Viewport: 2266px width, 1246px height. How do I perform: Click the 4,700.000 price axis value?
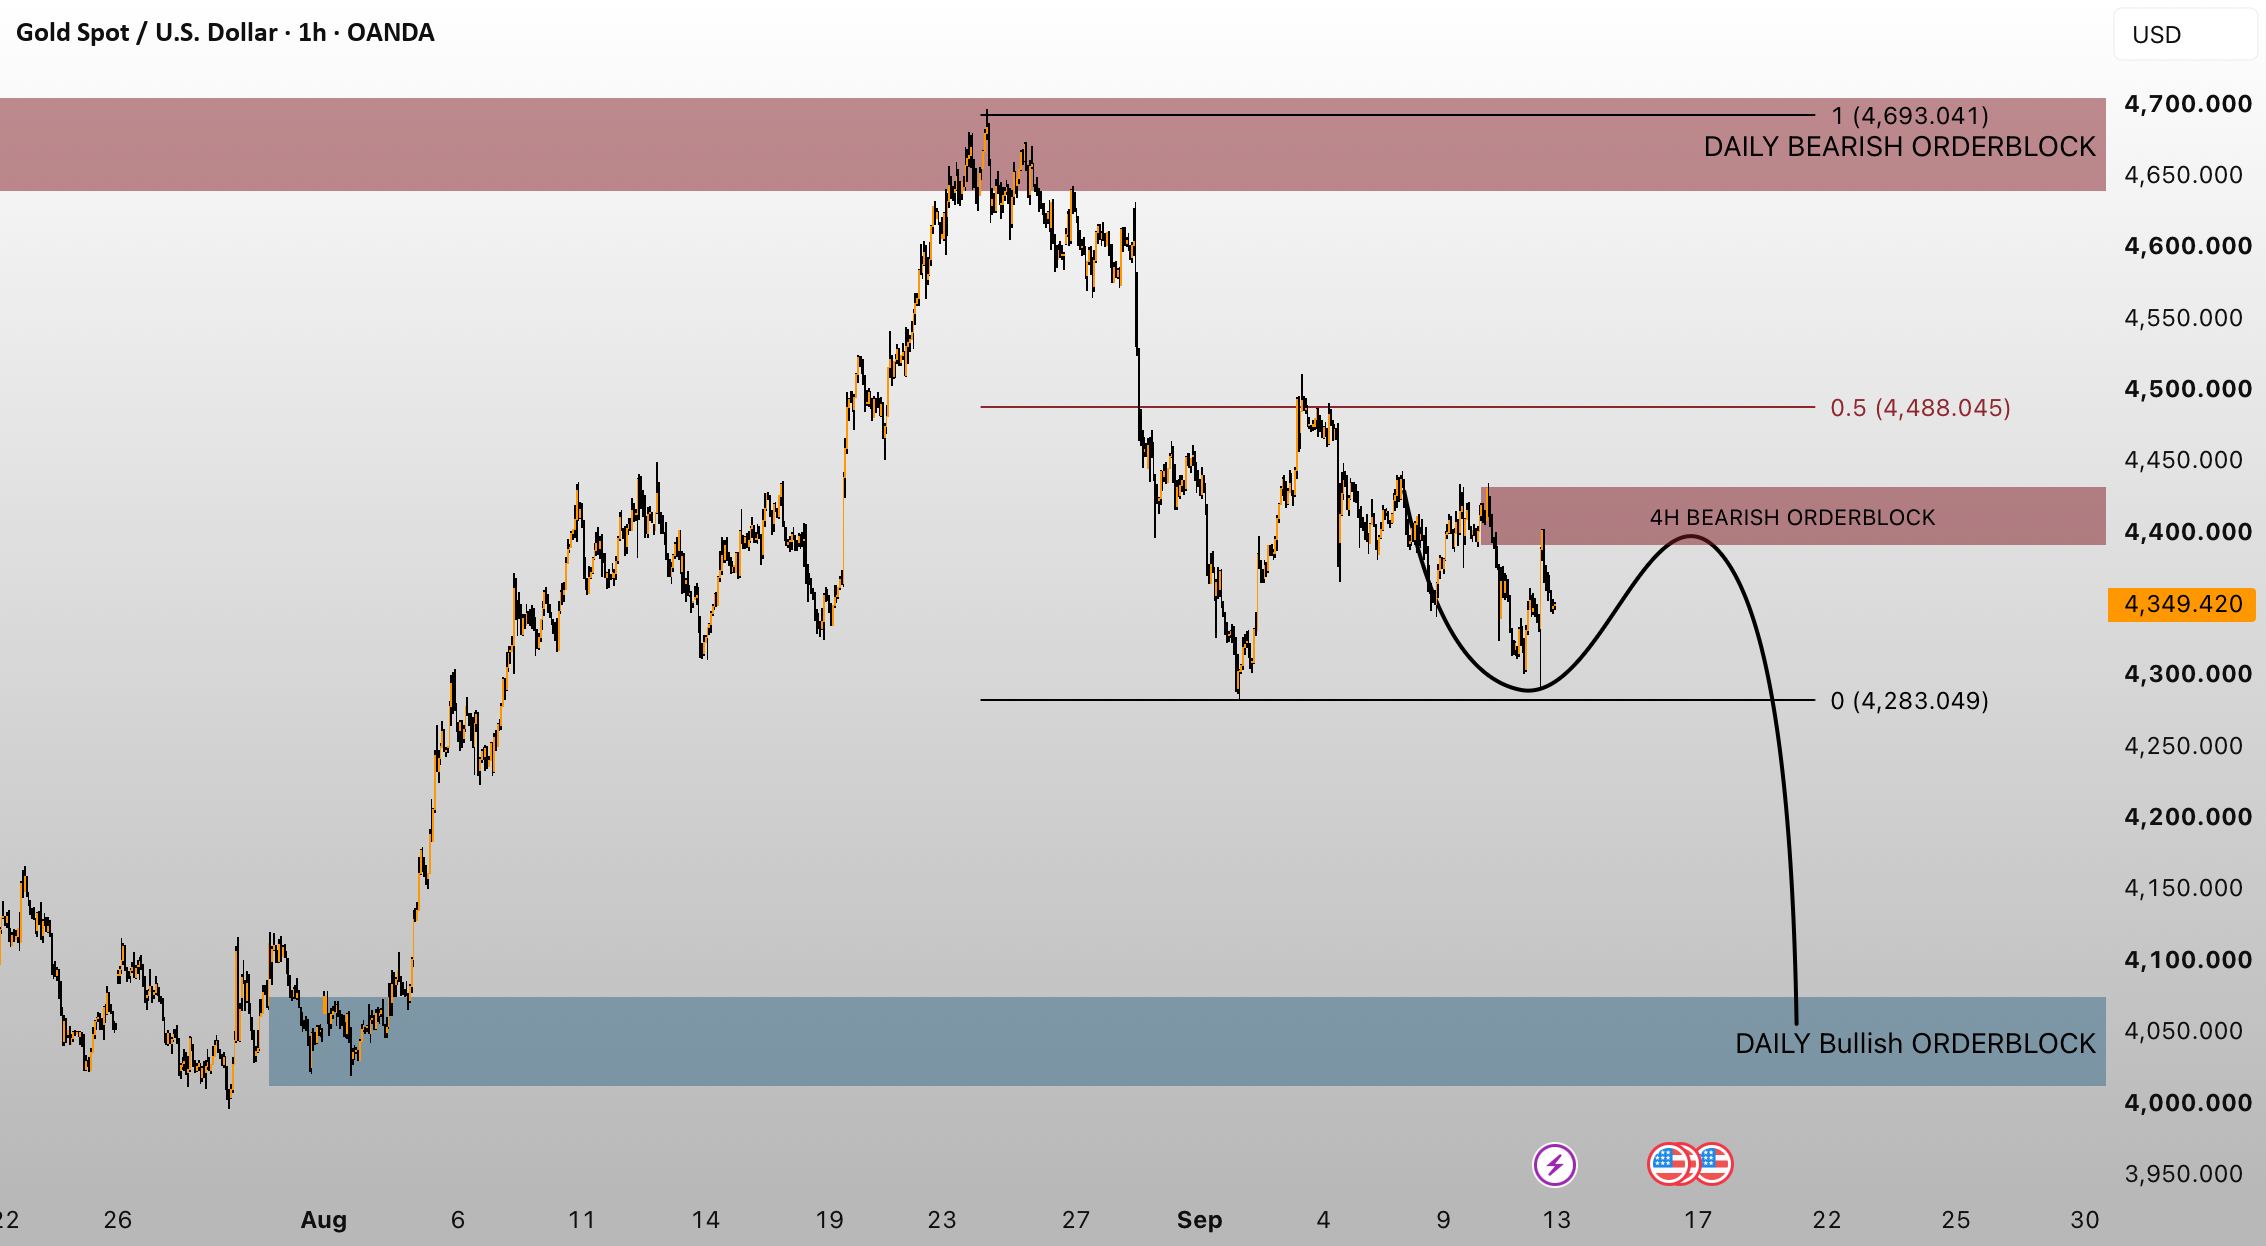pos(2188,104)
